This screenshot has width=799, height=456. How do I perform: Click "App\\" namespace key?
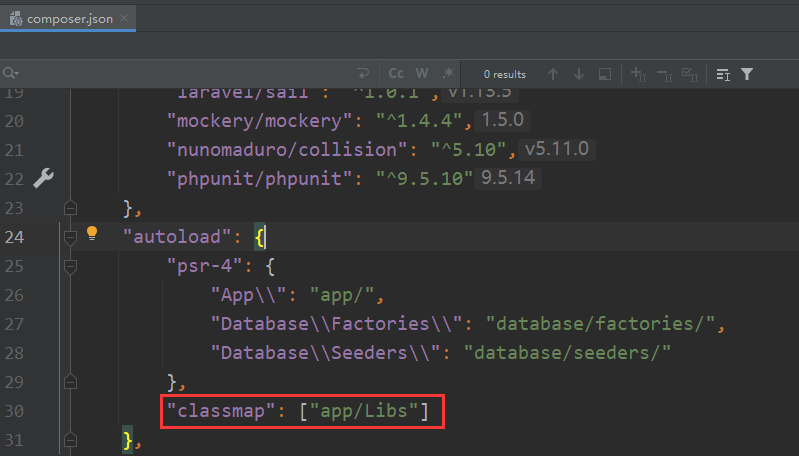[250, 295]
